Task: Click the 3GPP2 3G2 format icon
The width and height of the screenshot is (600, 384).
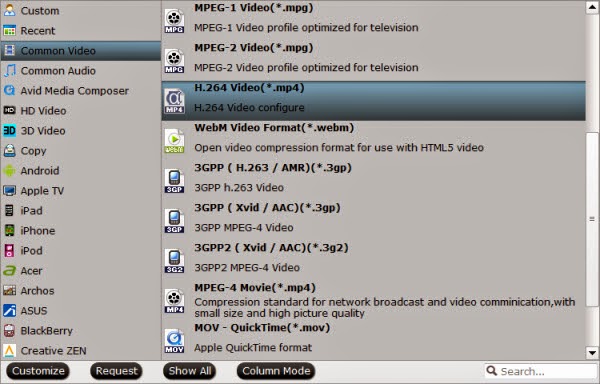Action: tap(174, 261)
